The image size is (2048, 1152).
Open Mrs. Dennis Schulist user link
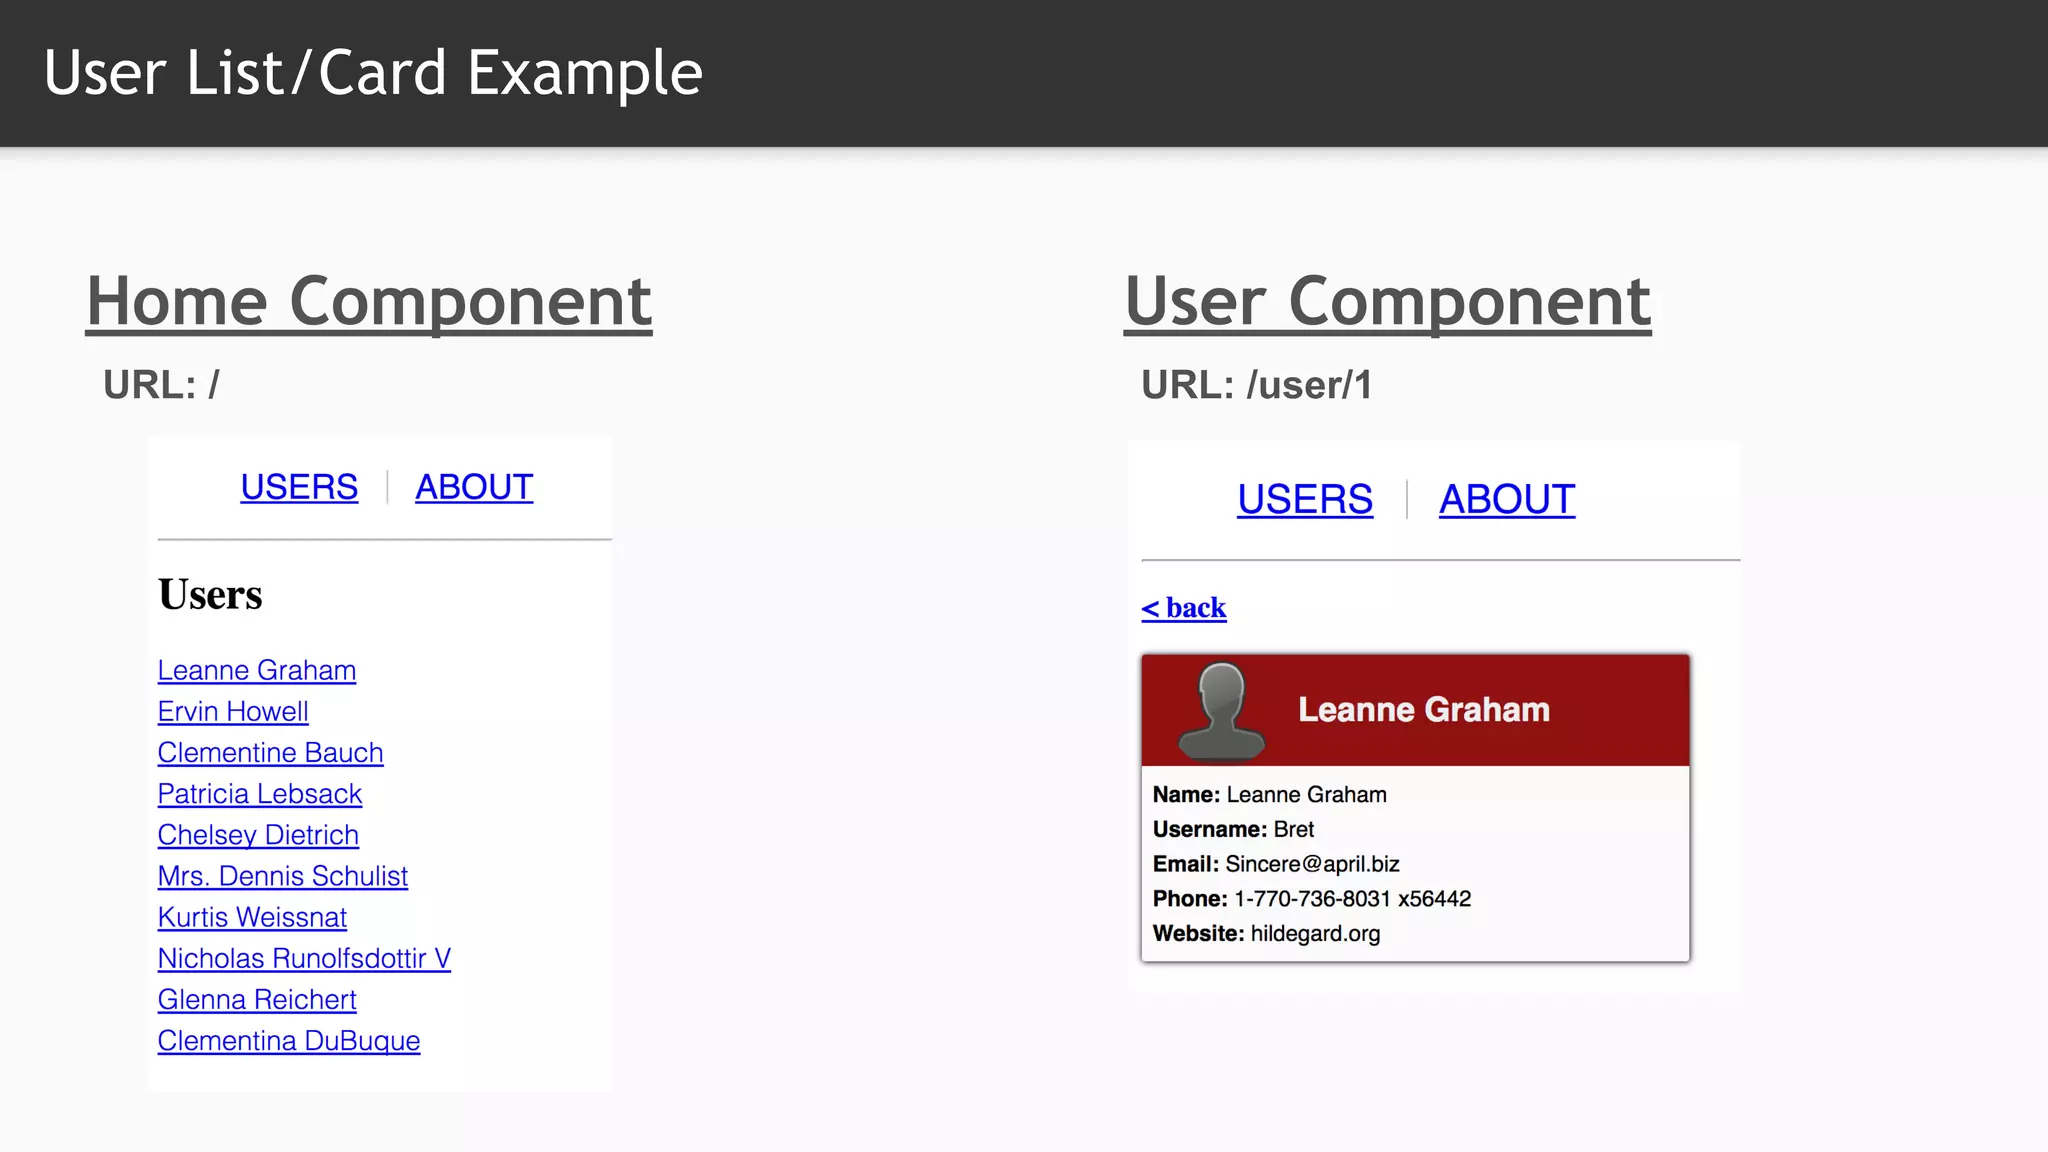(x=283, y=876)
